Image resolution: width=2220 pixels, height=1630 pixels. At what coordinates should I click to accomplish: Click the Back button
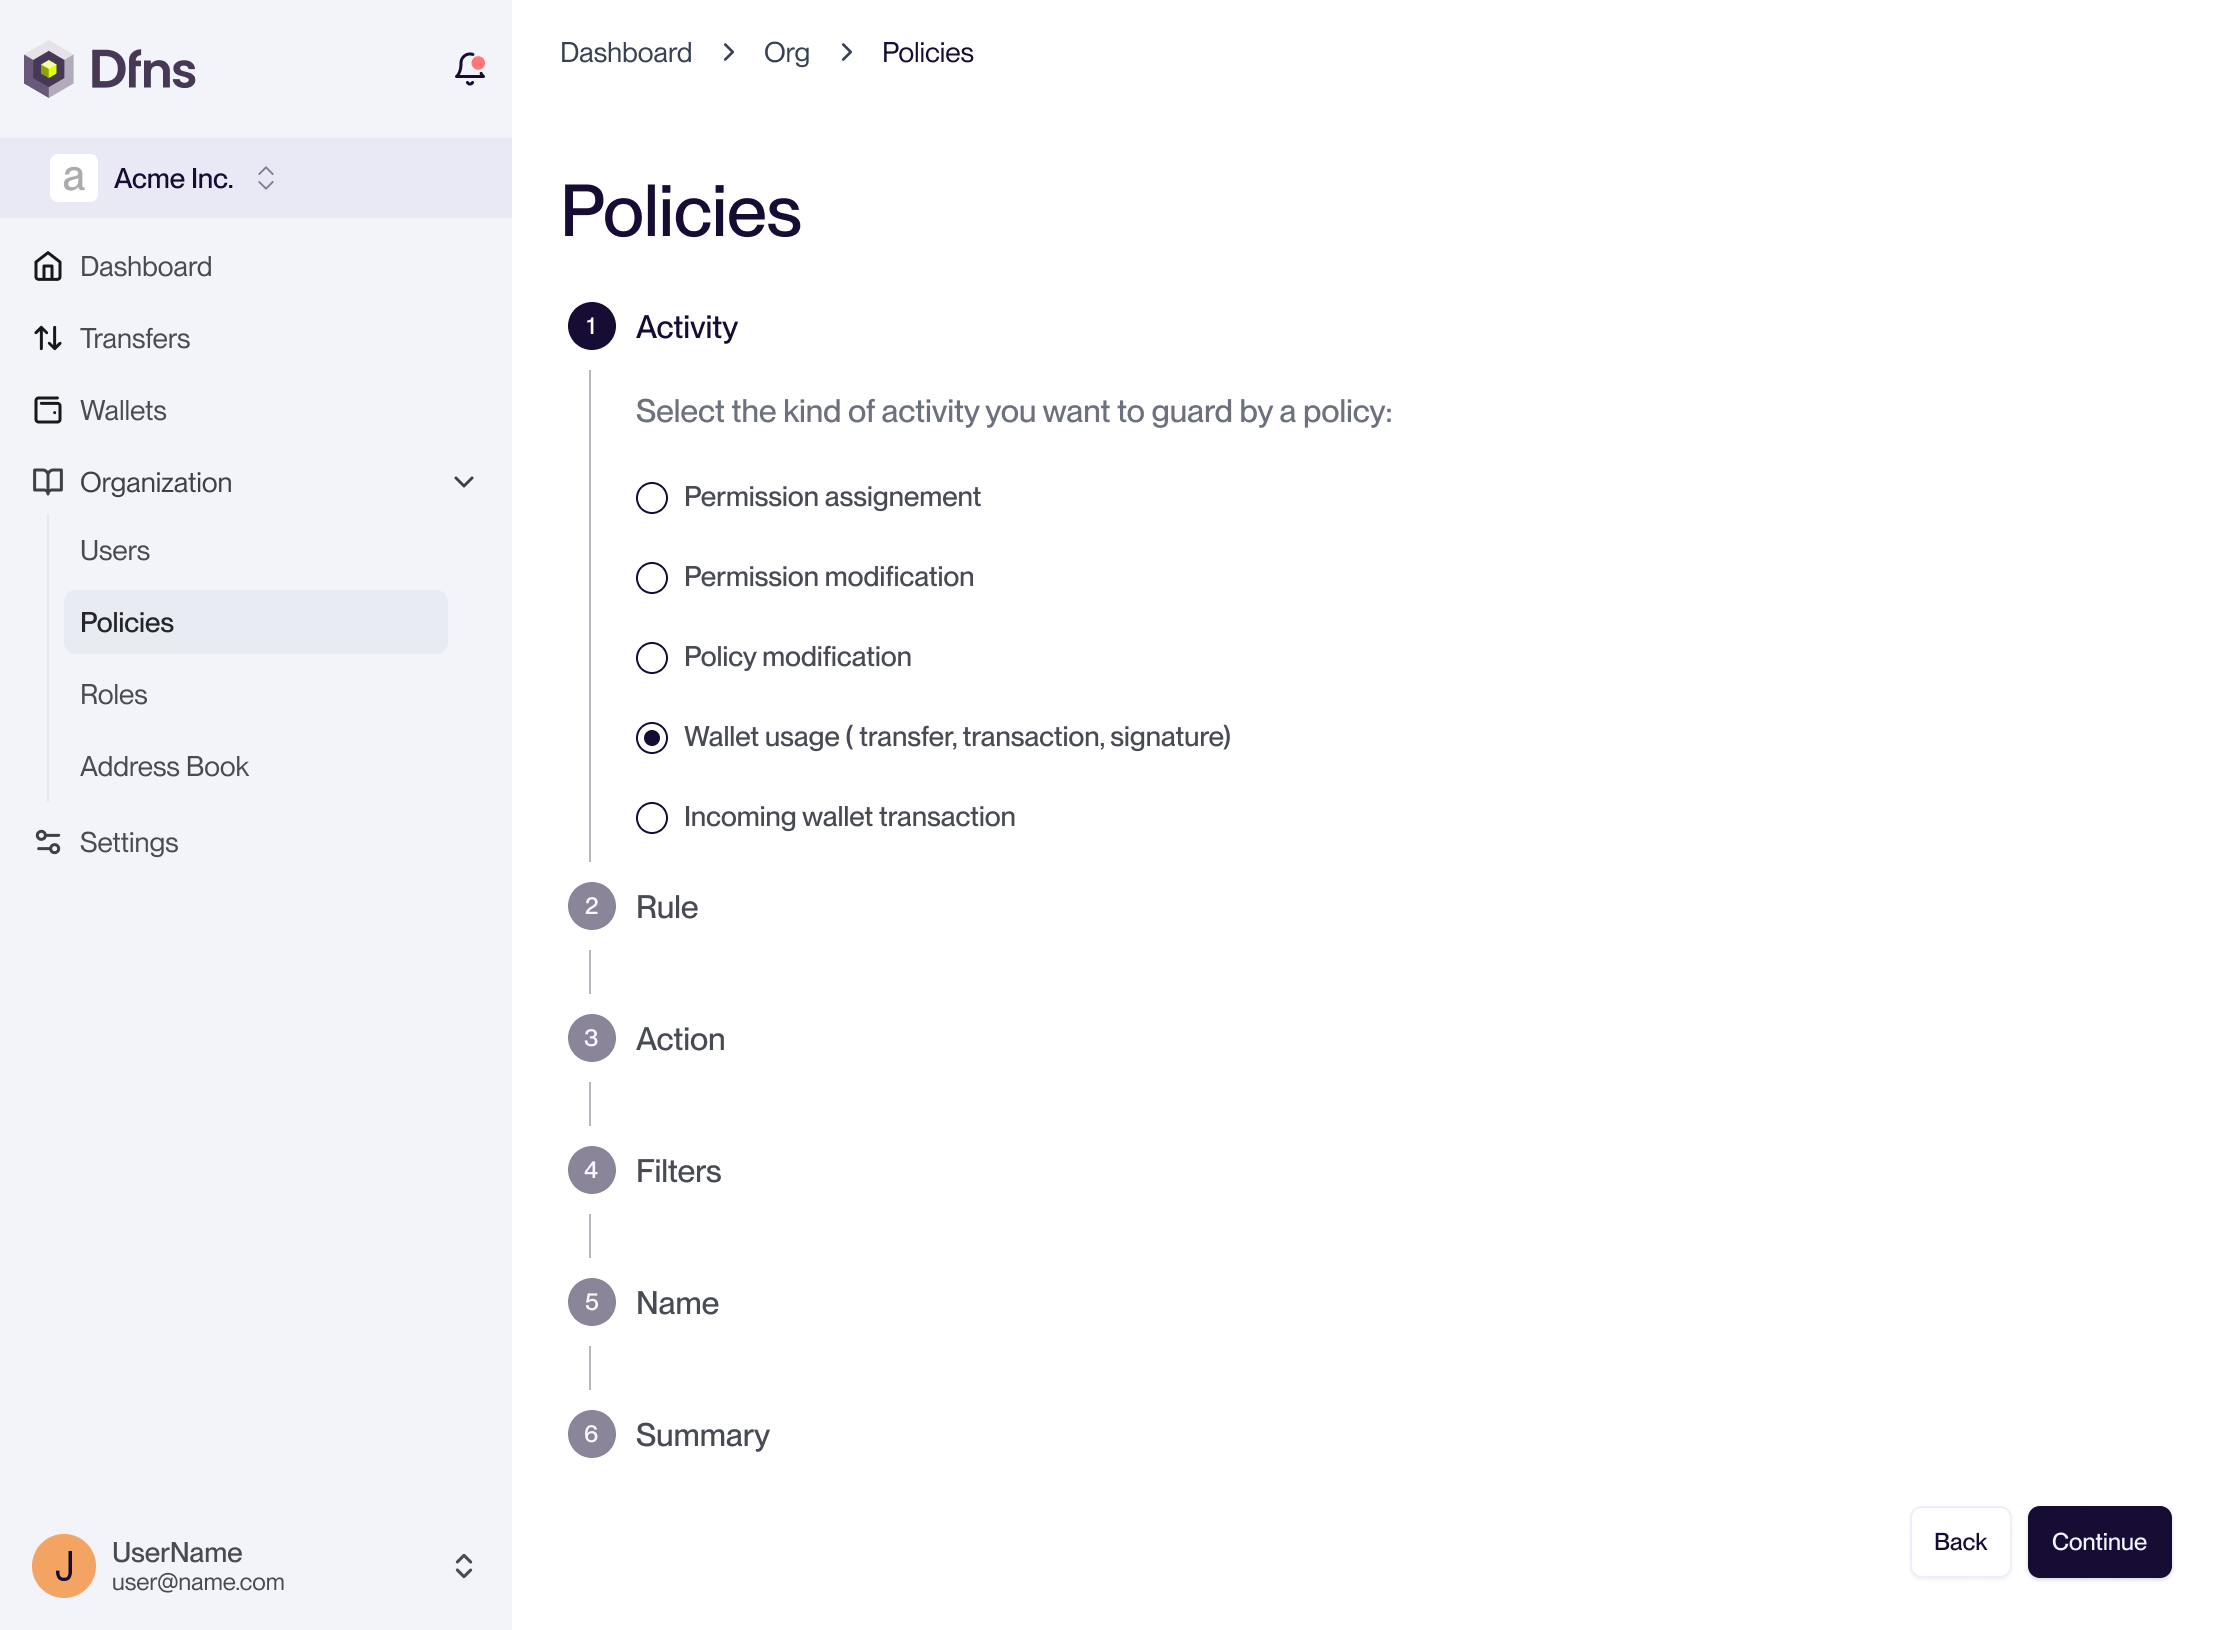1959,1541
